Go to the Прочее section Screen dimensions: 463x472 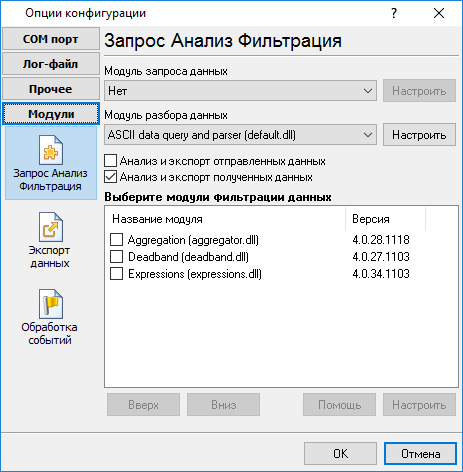(51, 89)
